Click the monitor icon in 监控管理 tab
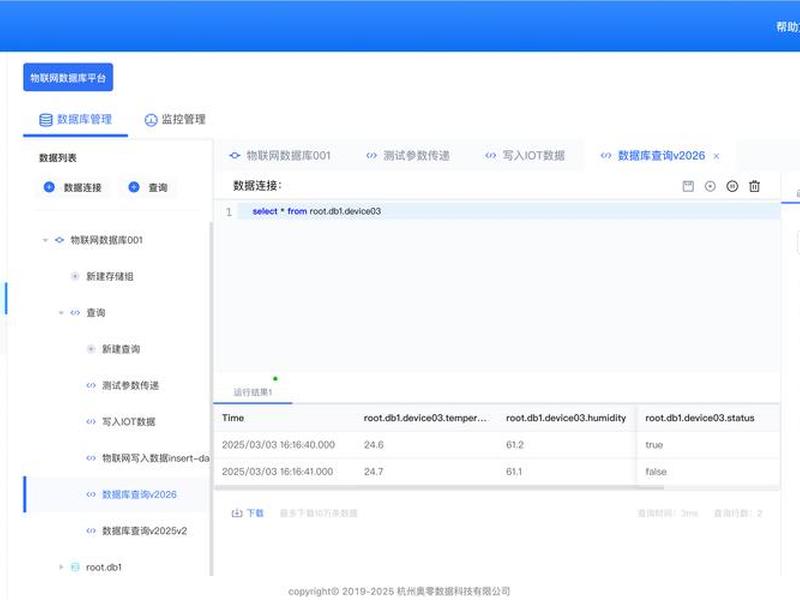800x600 pixels. [151, 120]
